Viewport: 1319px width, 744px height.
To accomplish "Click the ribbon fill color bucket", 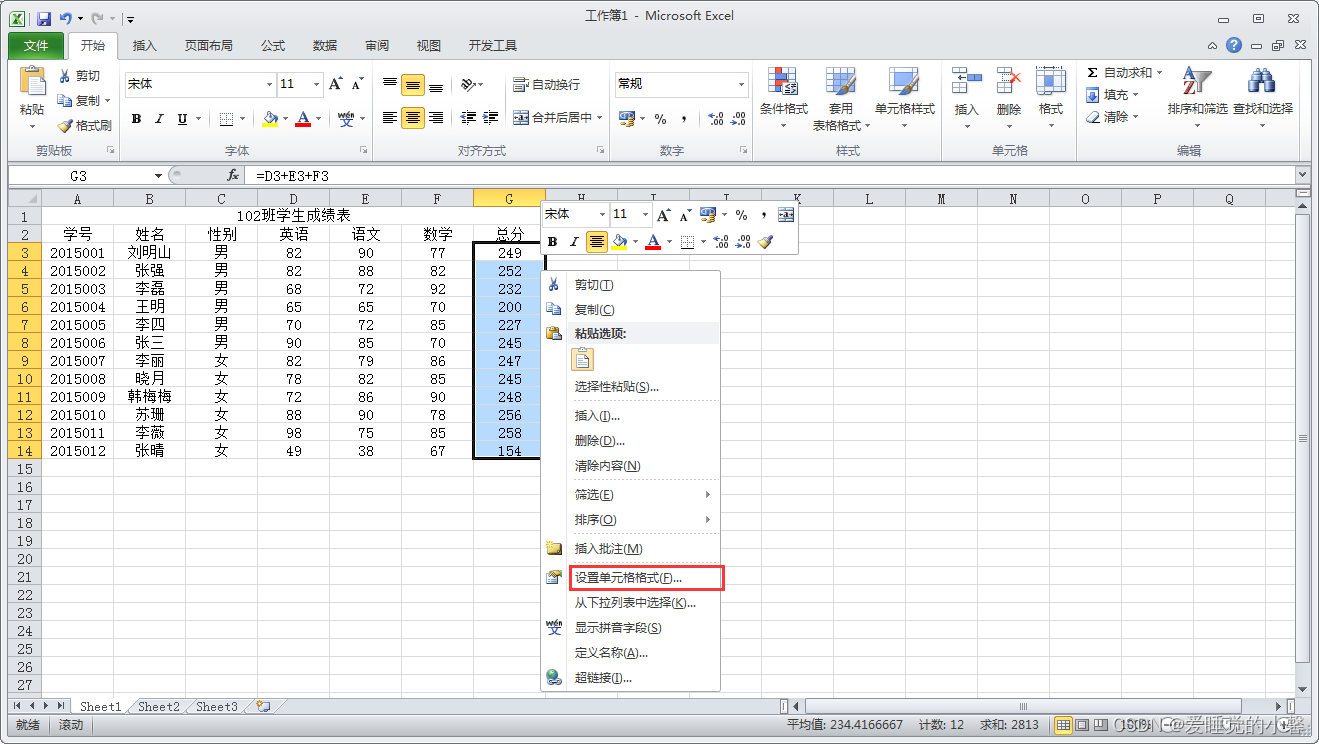I will [x=270, y=119].
